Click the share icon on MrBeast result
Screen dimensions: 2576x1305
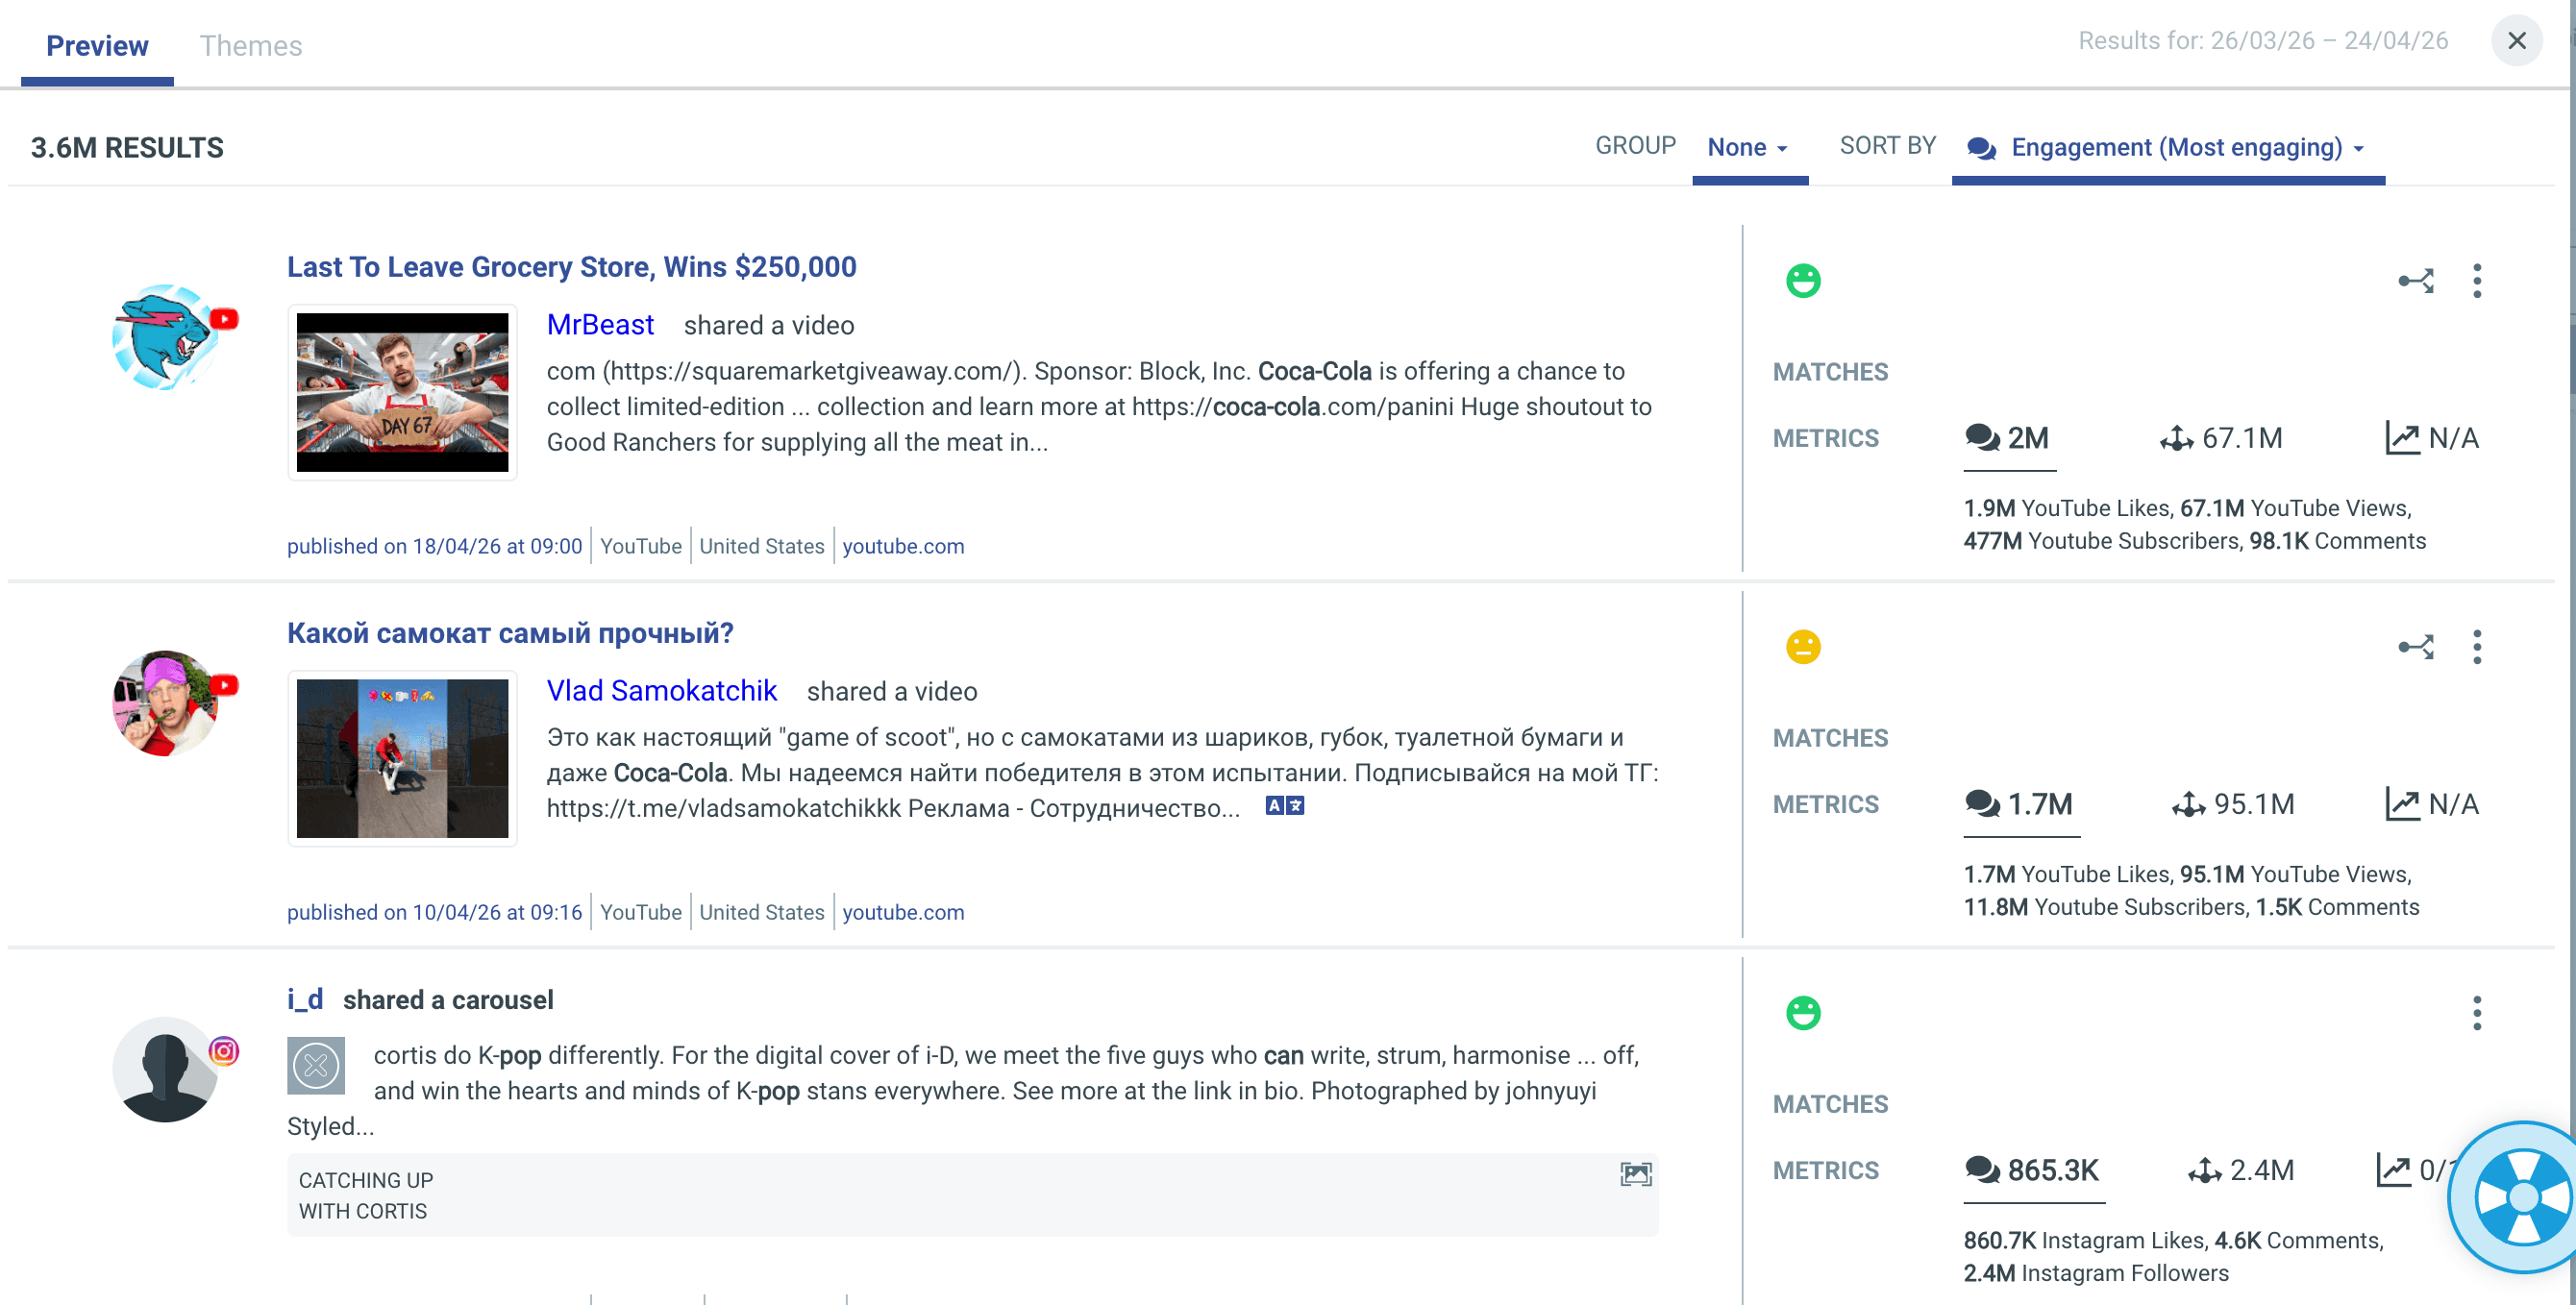pos(2415,281)
